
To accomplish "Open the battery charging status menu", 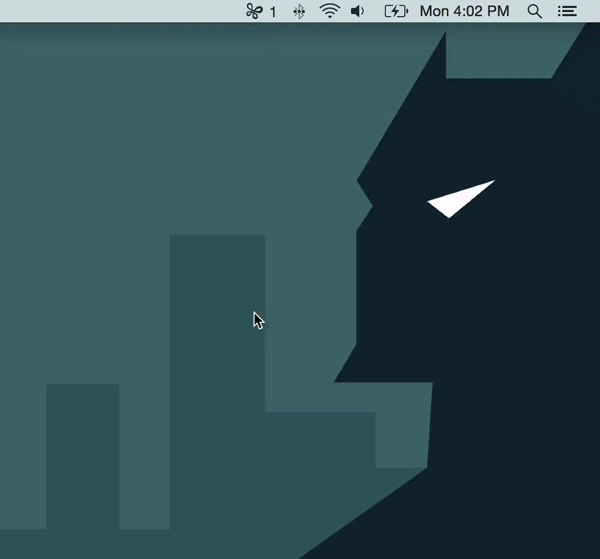I will click(x=396, y=11).
